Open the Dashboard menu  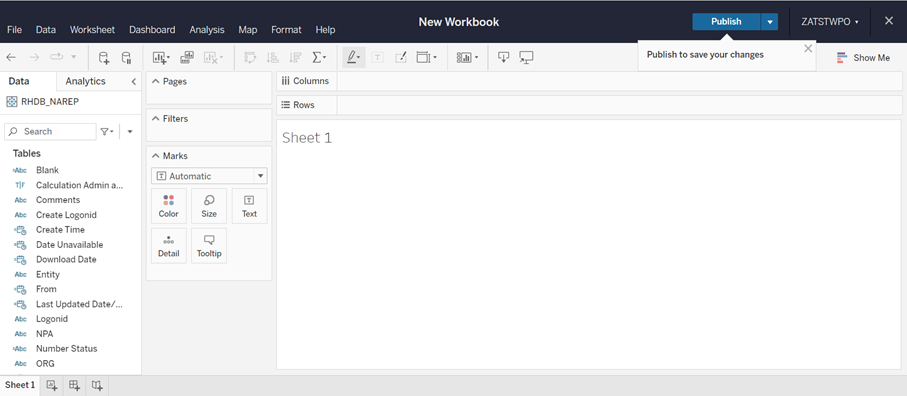pos(152,29)
